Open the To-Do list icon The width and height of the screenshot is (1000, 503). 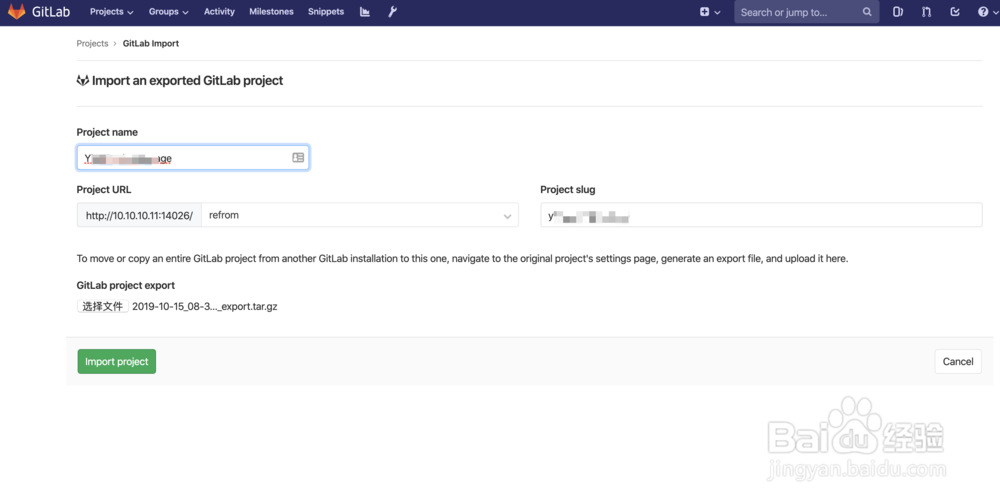[955, 11]
